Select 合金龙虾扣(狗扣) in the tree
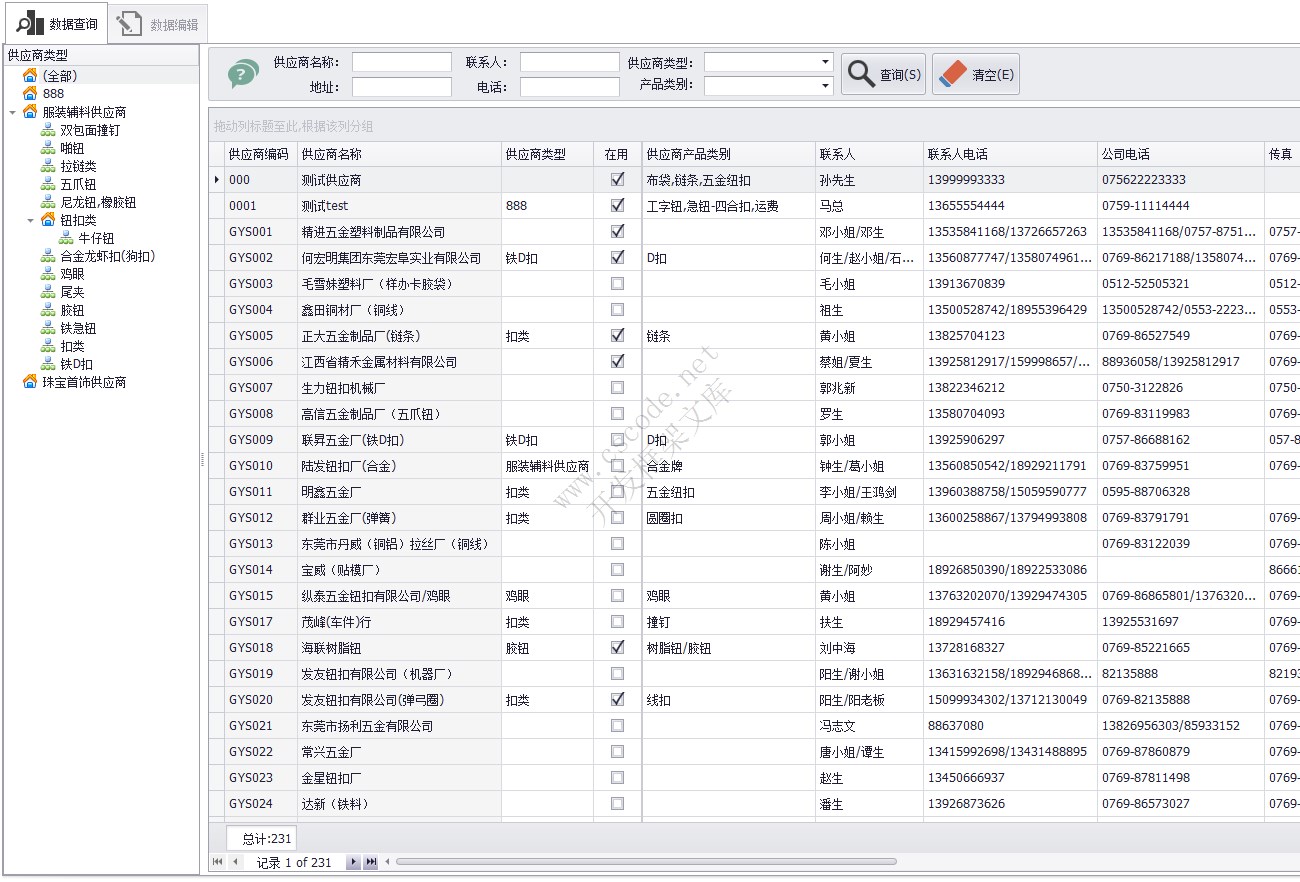1300x882 pixels. (x=108, y=256)
